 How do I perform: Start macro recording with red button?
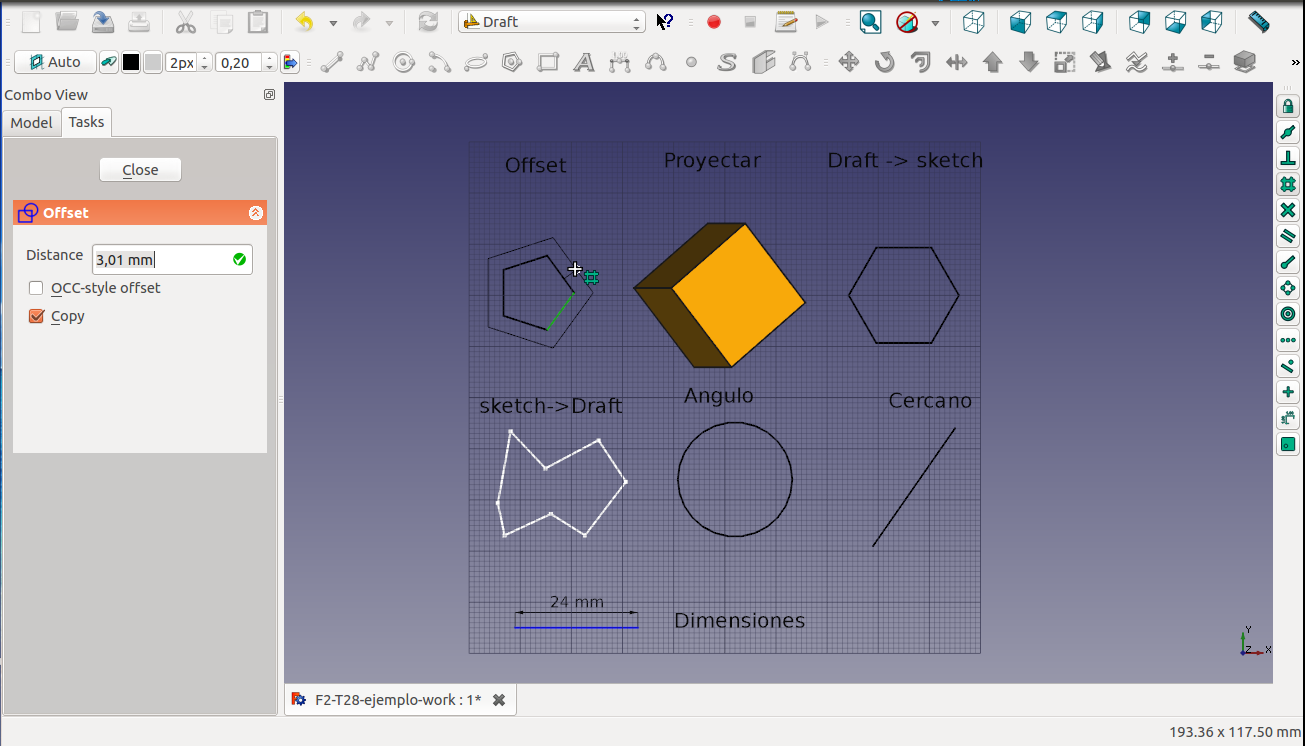(714, 22)
